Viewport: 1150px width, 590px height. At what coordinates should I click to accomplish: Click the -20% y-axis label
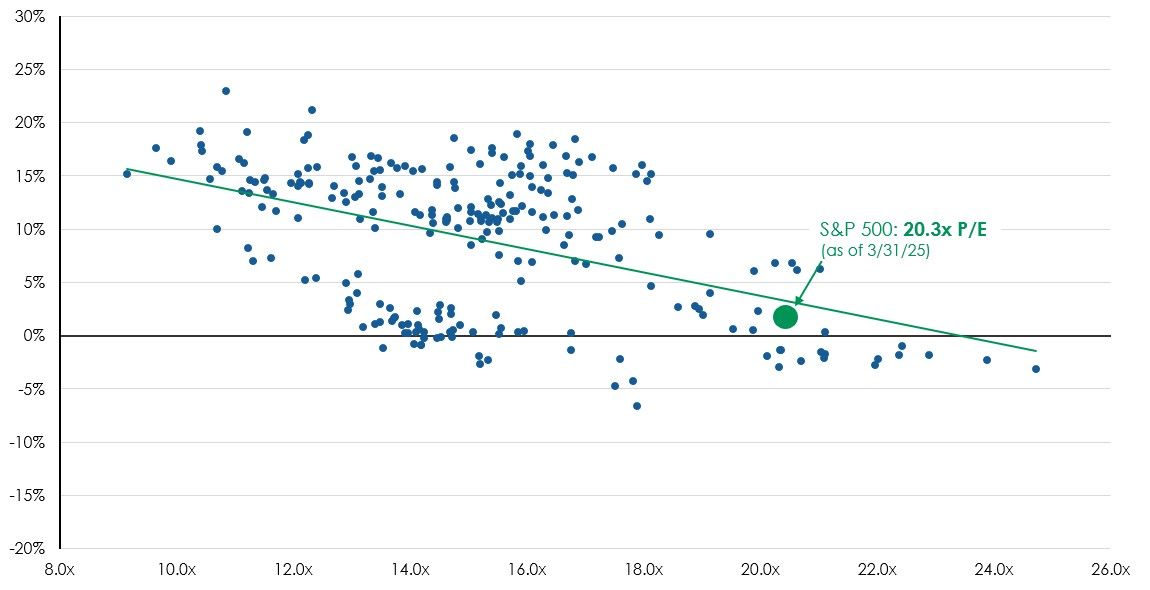point(27,549)
